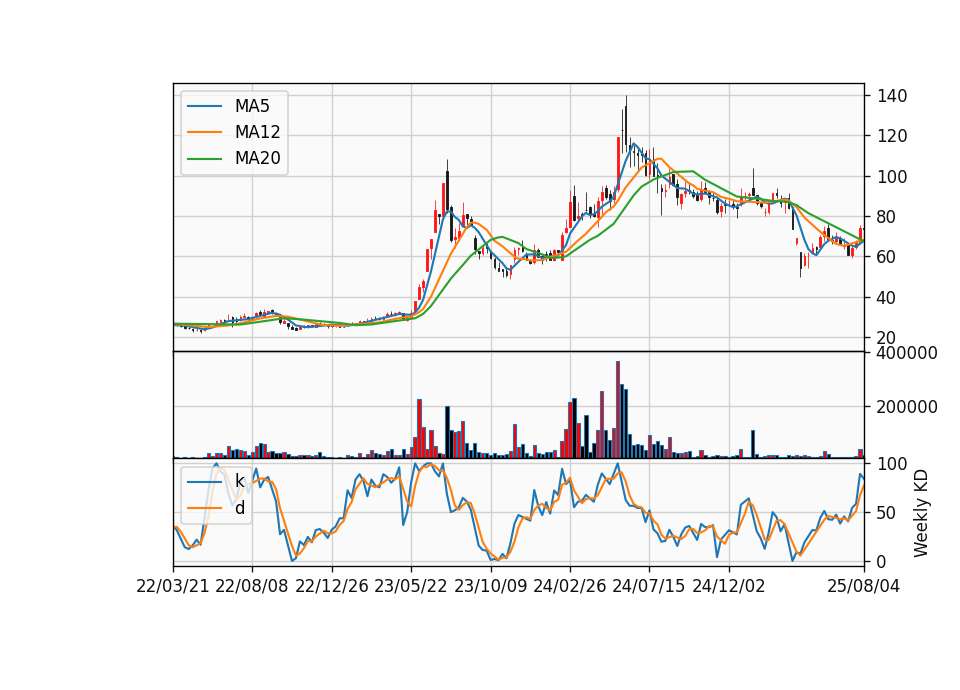
Task: Click the Weekly KD axis title
Action: [921, 513]
